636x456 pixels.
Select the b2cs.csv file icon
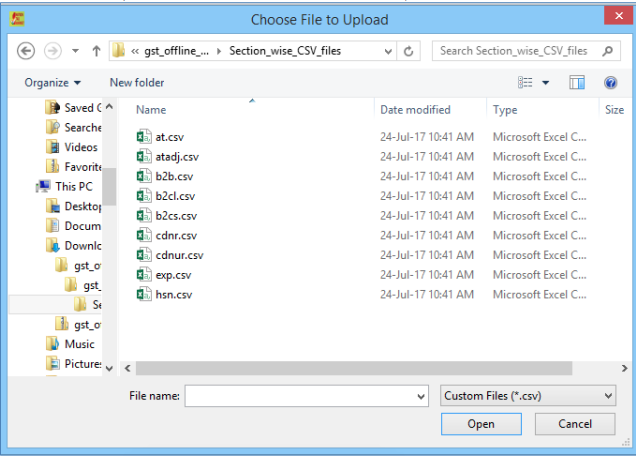tap(144, 215)
